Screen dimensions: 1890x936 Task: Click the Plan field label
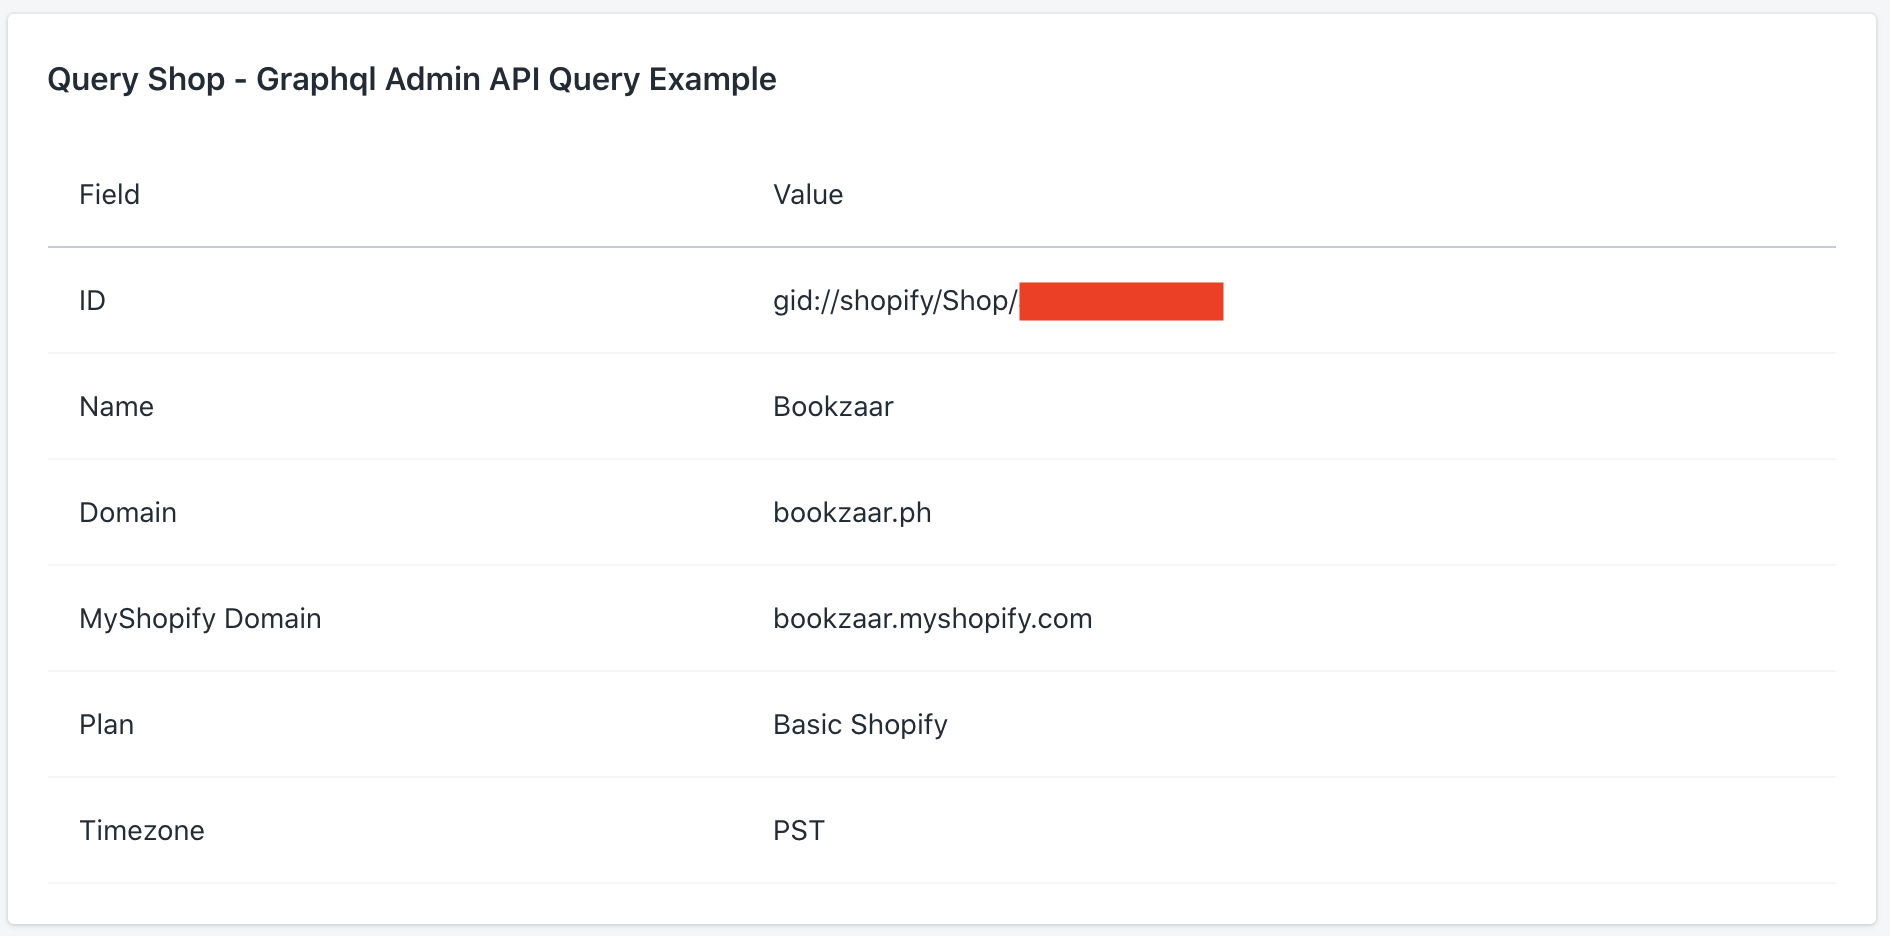[x=107, y=724]
